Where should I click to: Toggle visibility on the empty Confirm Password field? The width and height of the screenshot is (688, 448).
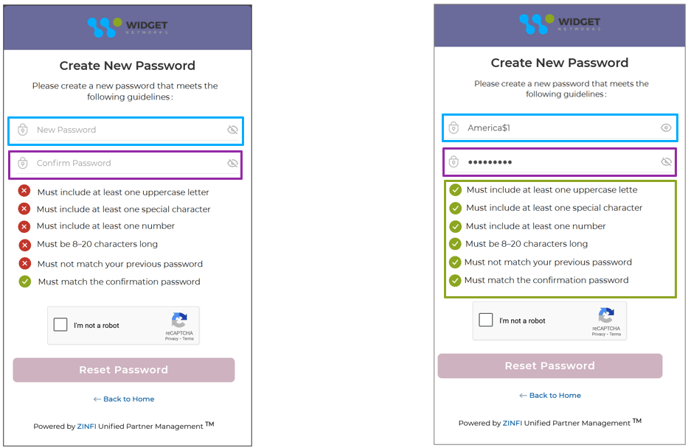pos(232,163)
